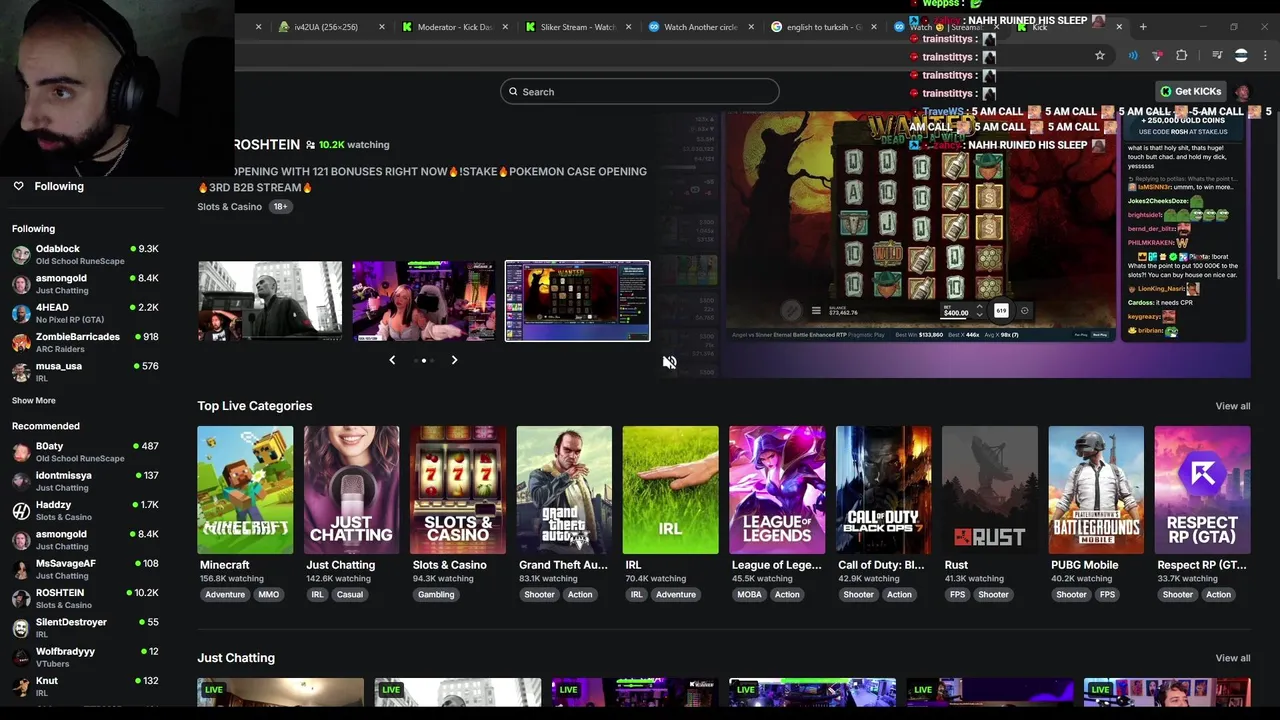The width and height of the screenshot is (1280, 720).
Task: Open asmongold in Following list
Action: pos(85,284)
